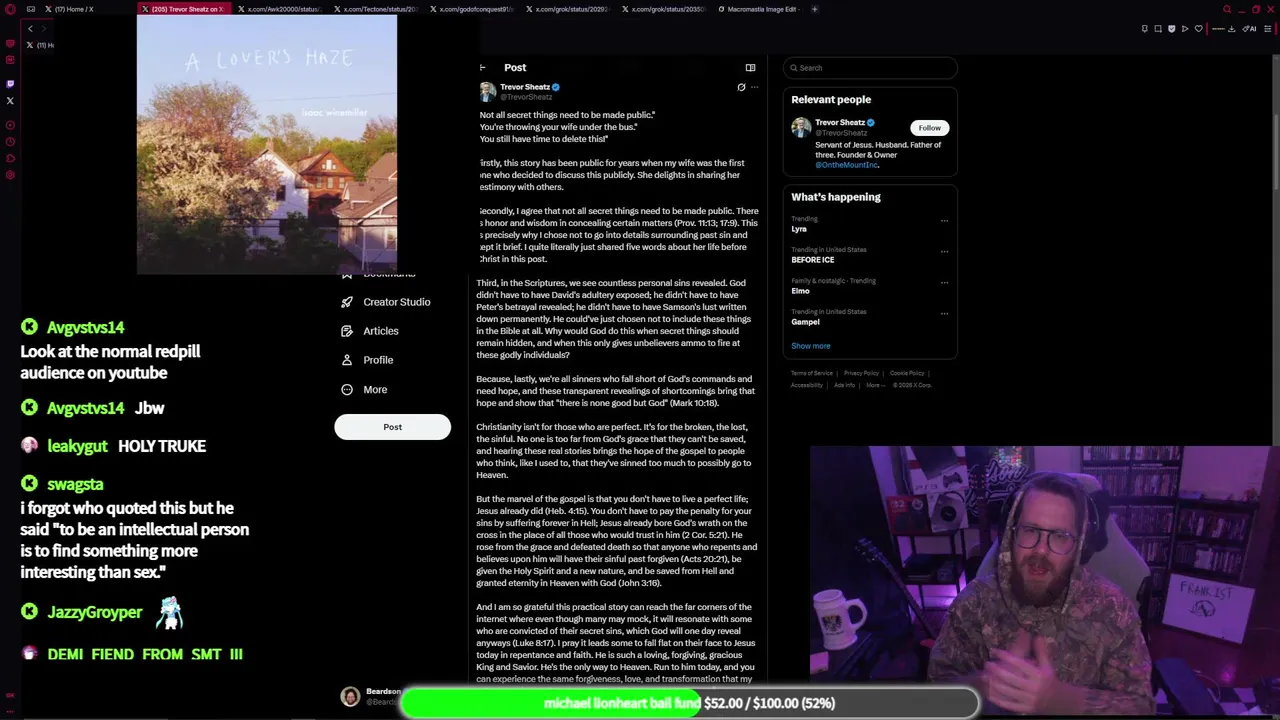Open options for the Elmo trend
1280x720 pixels.
click(x=944, y=283)
